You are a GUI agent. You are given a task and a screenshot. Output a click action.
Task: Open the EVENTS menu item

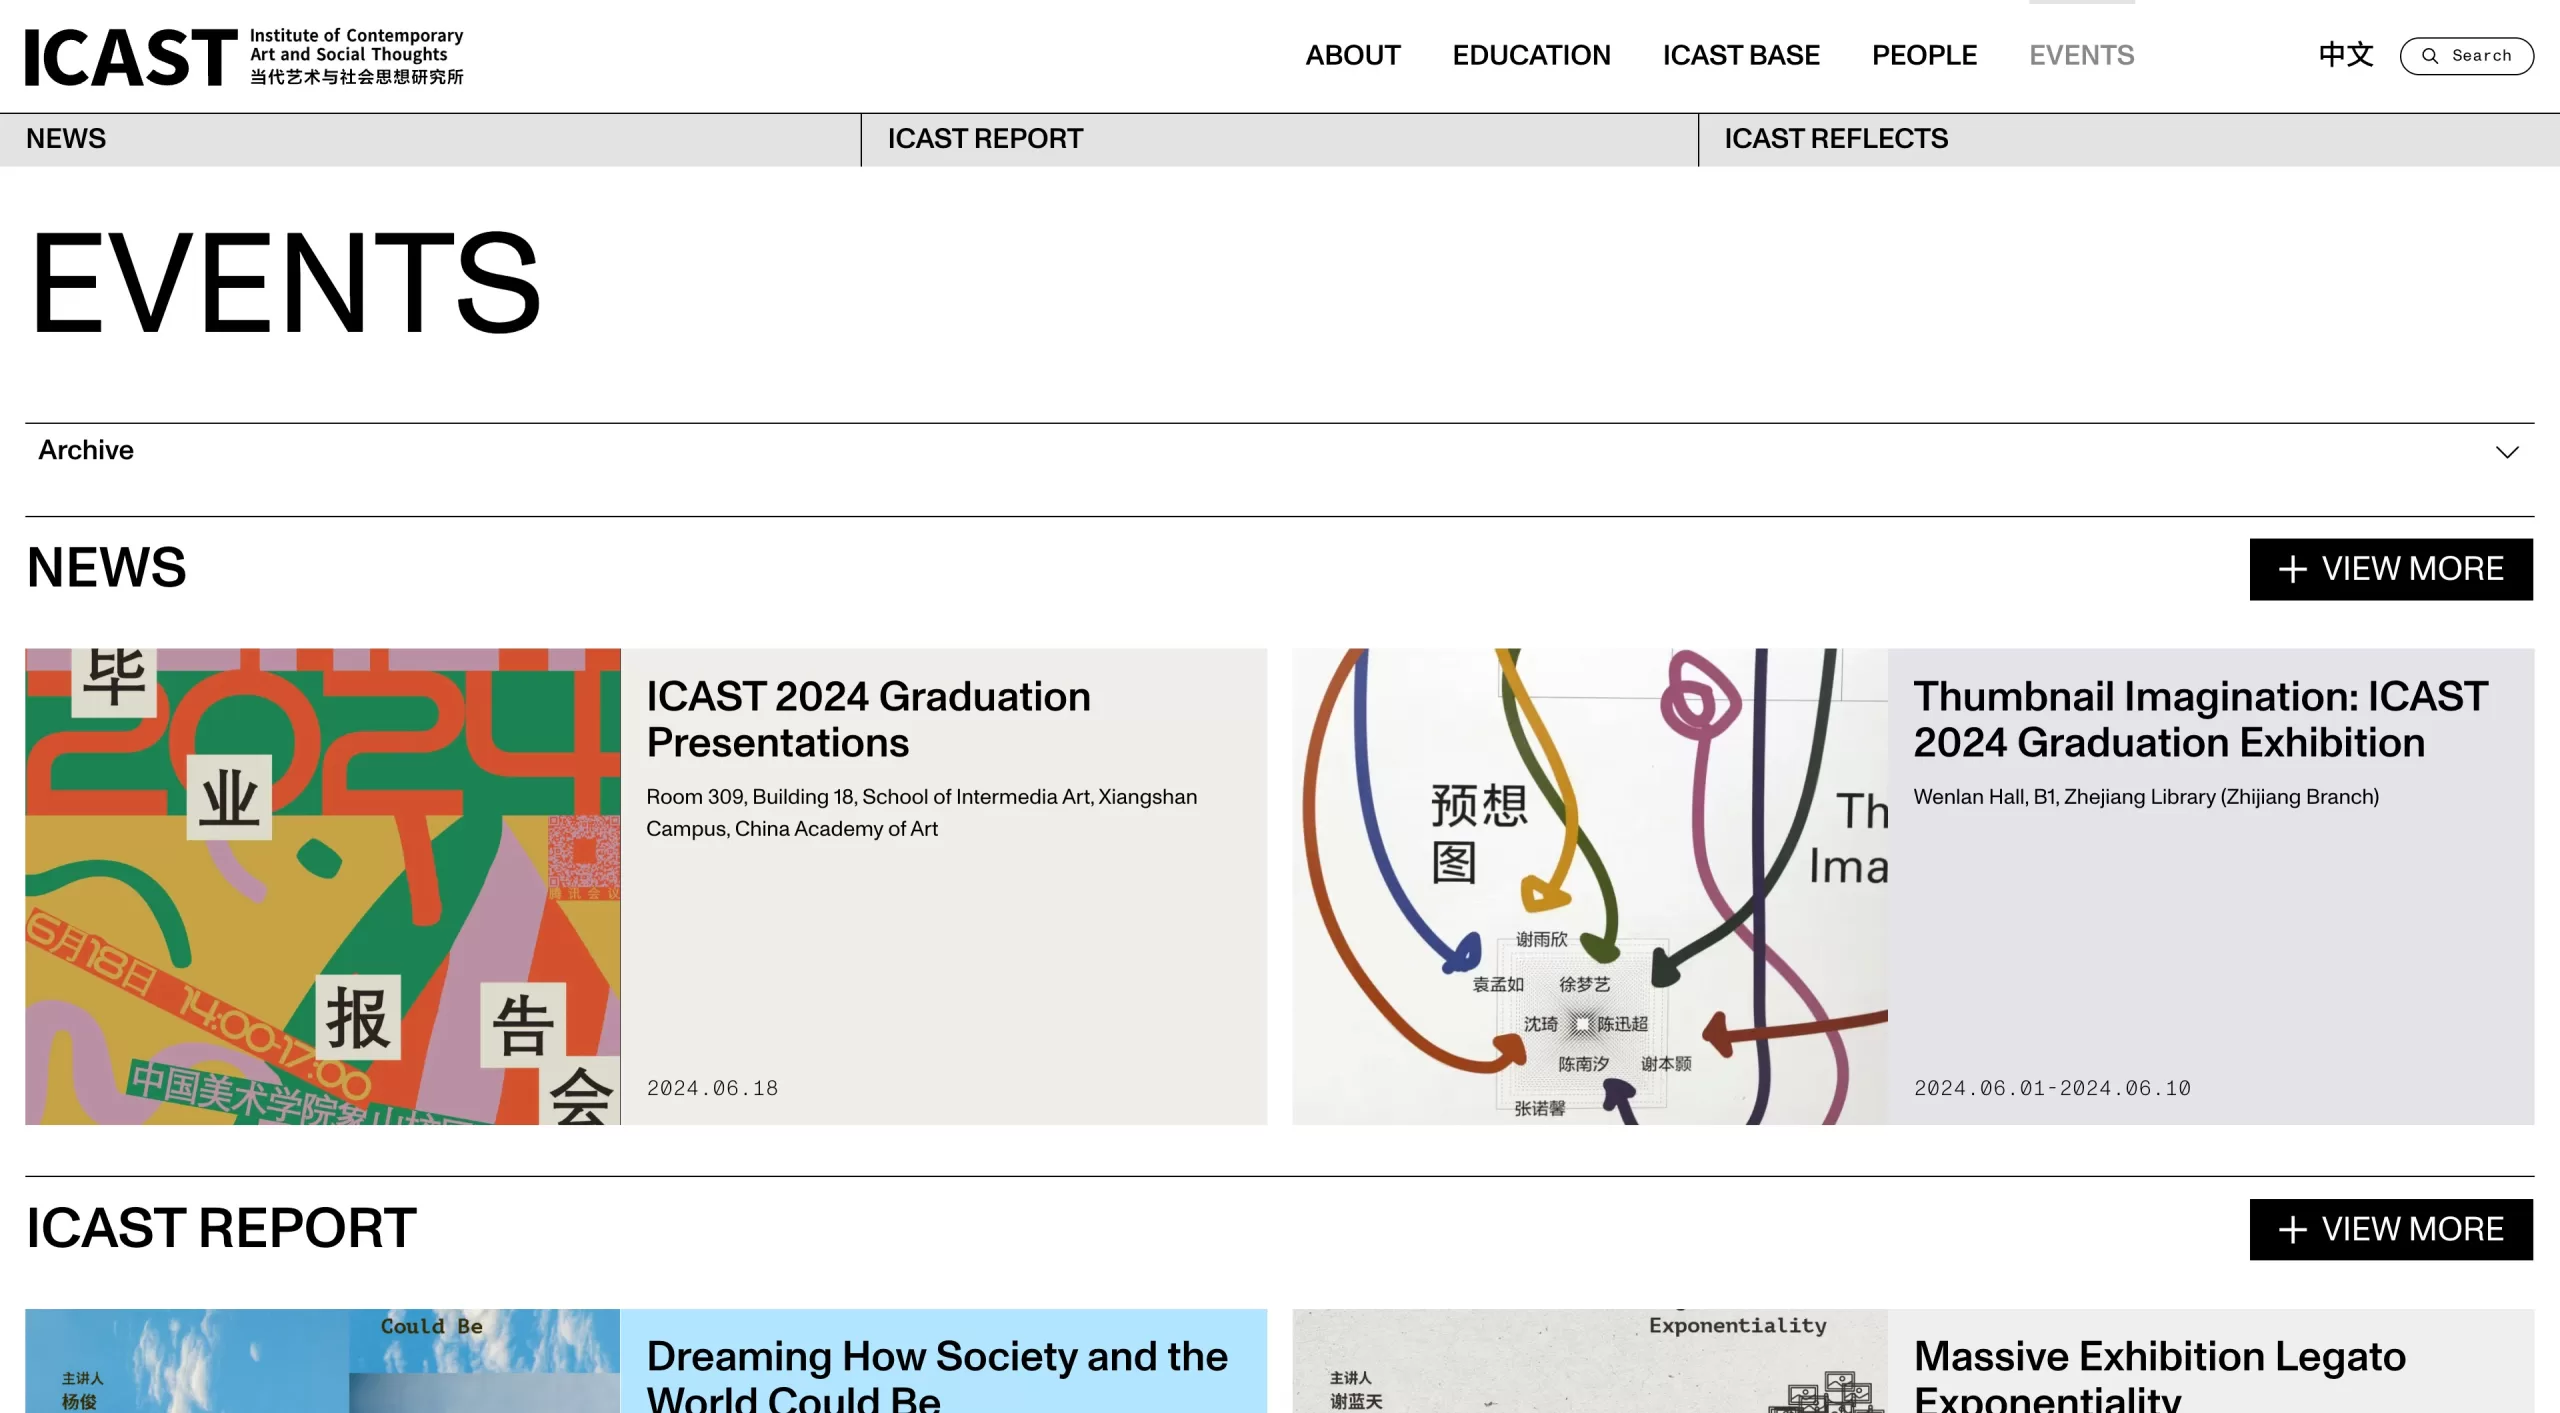coord(2081,55)
